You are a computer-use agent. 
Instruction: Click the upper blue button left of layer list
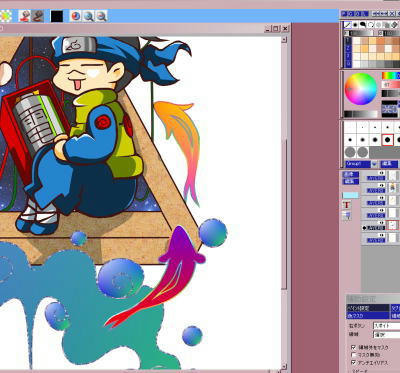pos(351,174)
